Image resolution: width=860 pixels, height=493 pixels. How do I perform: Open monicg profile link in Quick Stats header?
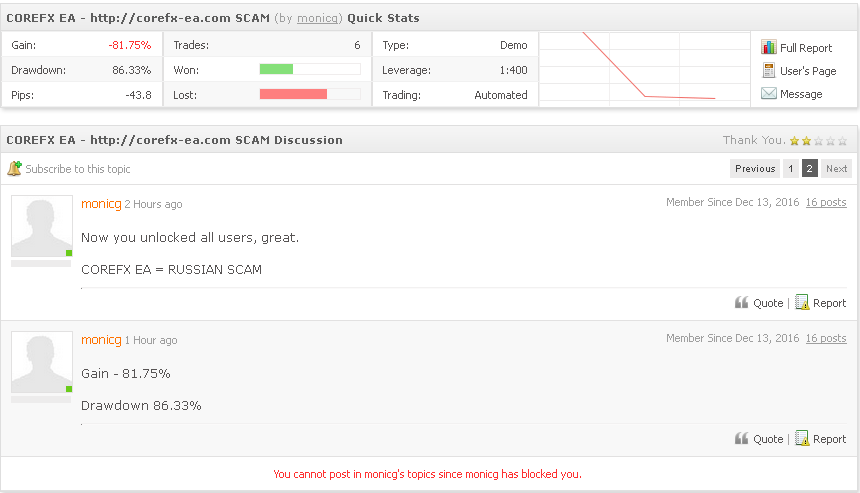point(318,18)
